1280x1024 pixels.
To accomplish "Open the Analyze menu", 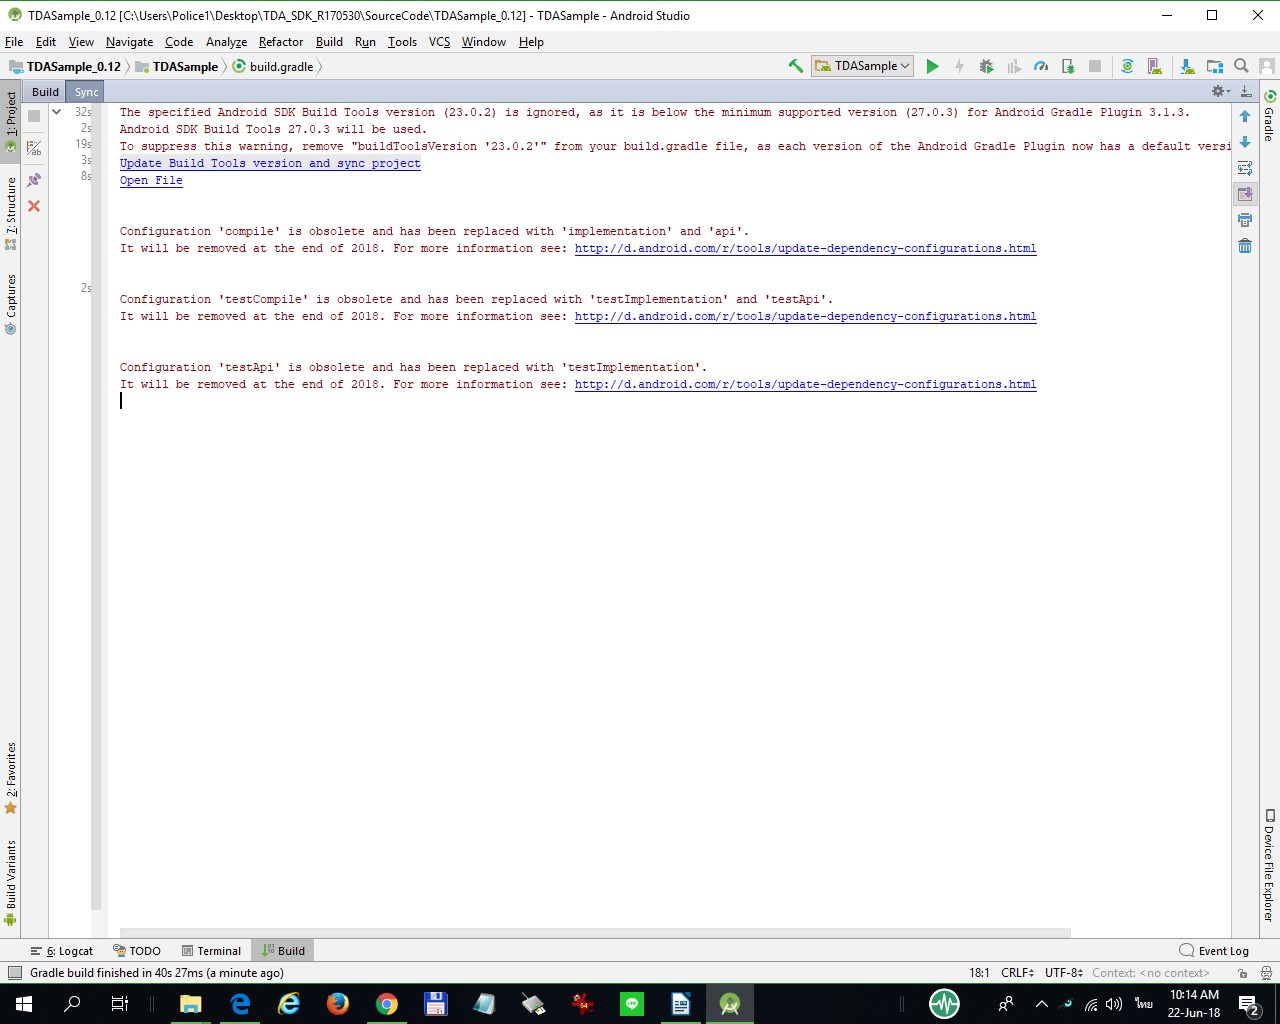I will coord(226,42).
